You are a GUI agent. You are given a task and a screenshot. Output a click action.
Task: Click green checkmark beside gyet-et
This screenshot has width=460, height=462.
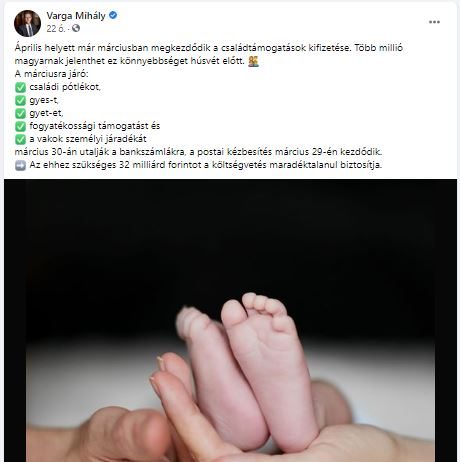(20, 113)
